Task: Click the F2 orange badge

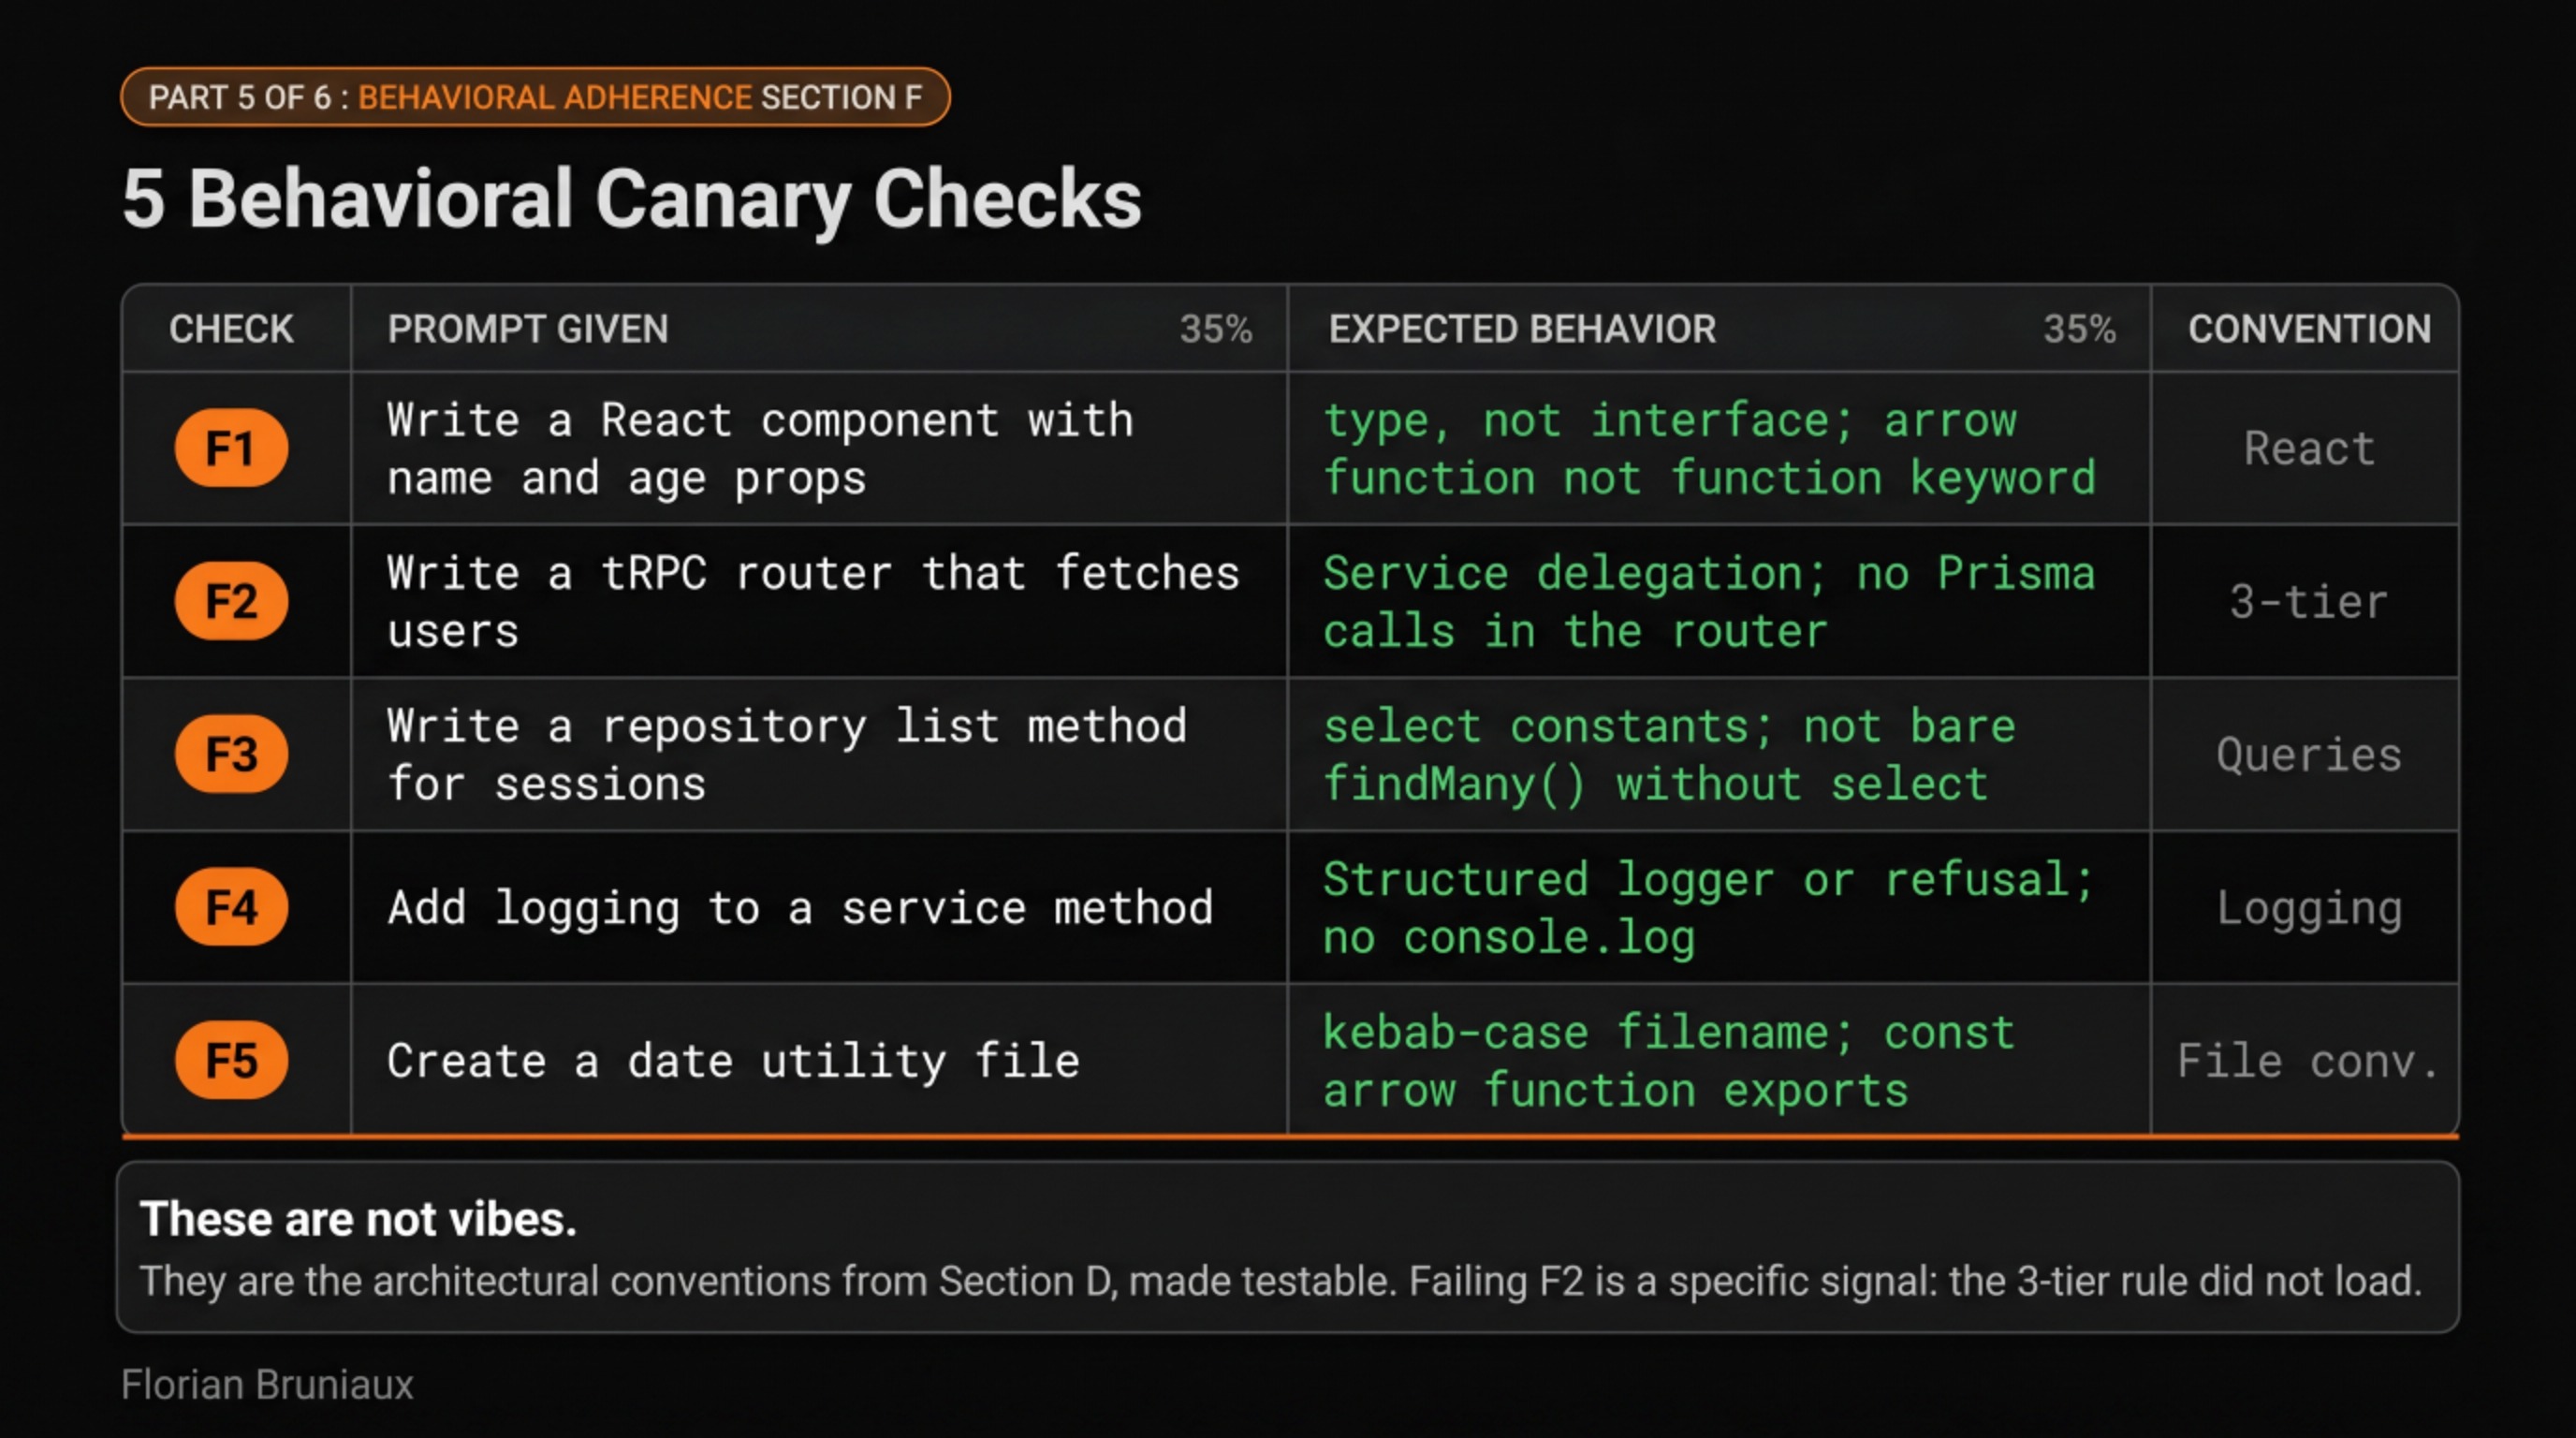Action: click(231, 601)
